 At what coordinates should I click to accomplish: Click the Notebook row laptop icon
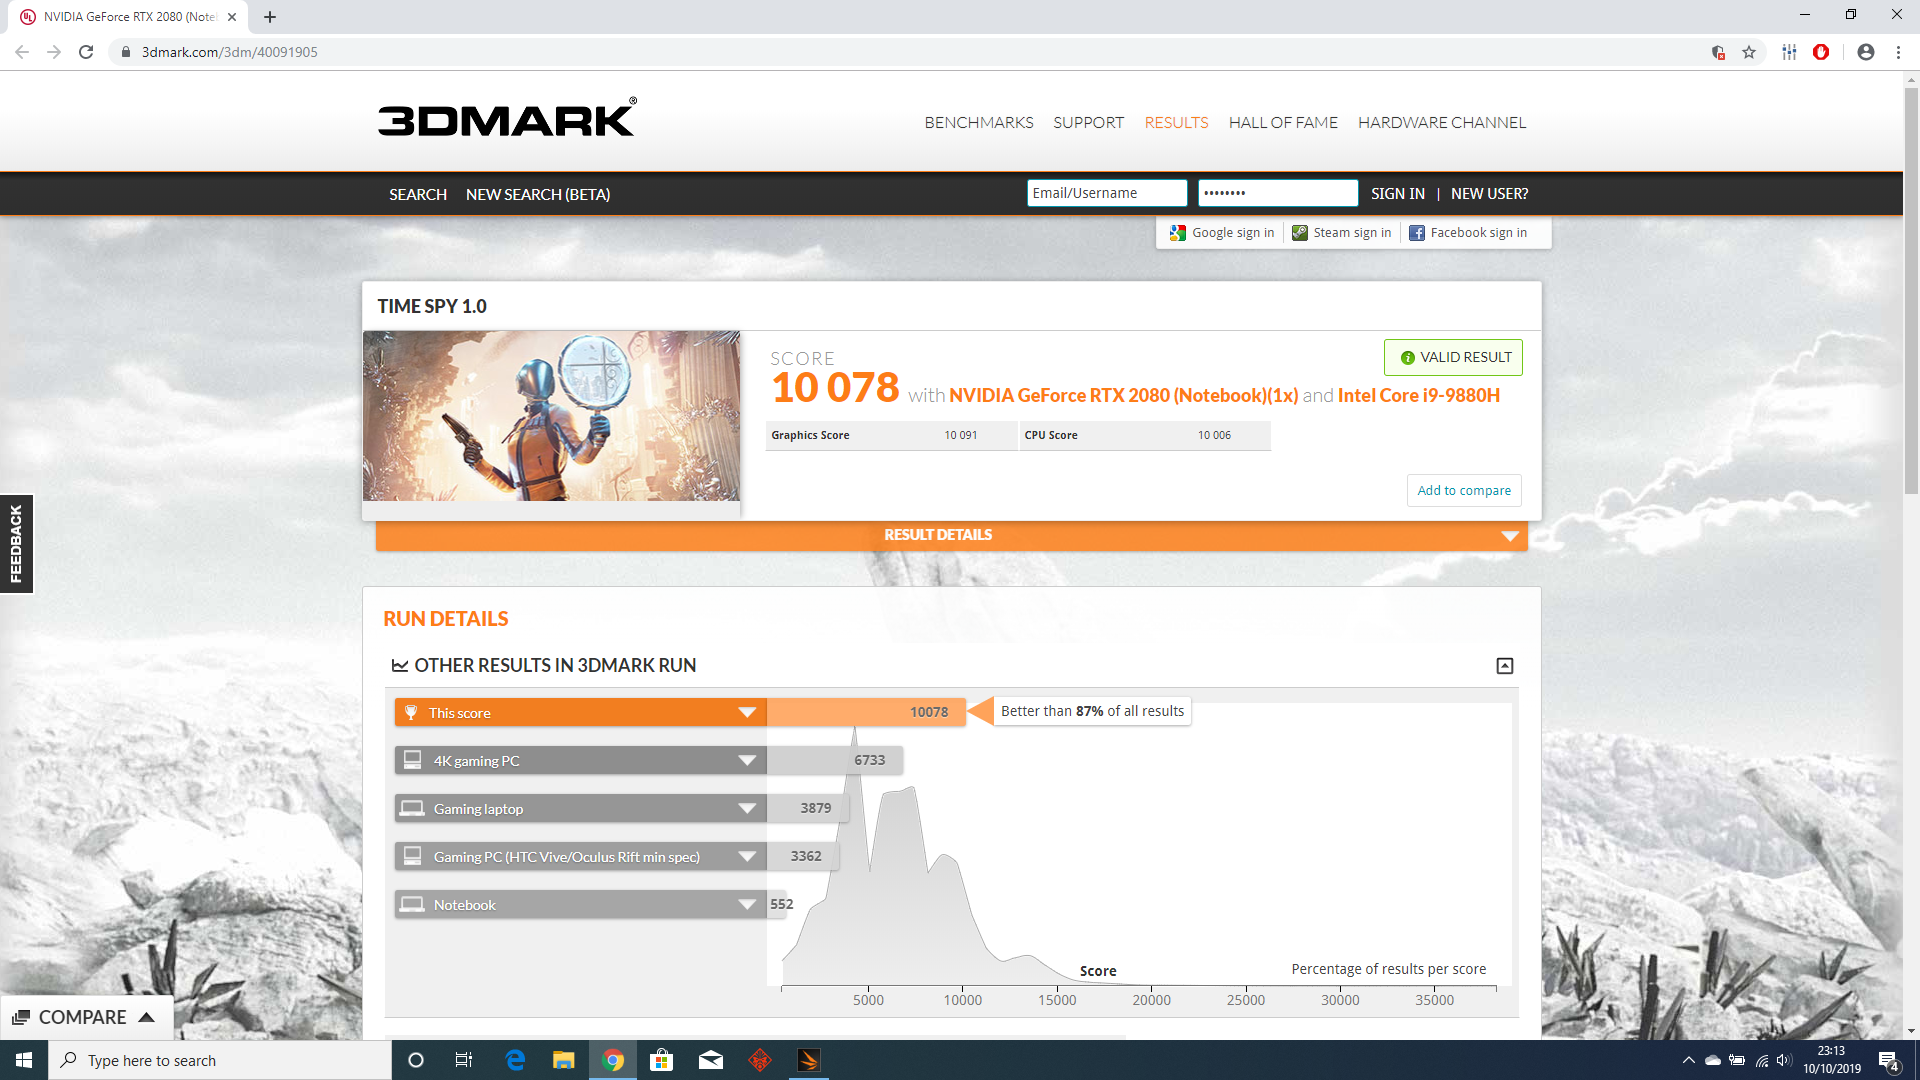(412, 905)
